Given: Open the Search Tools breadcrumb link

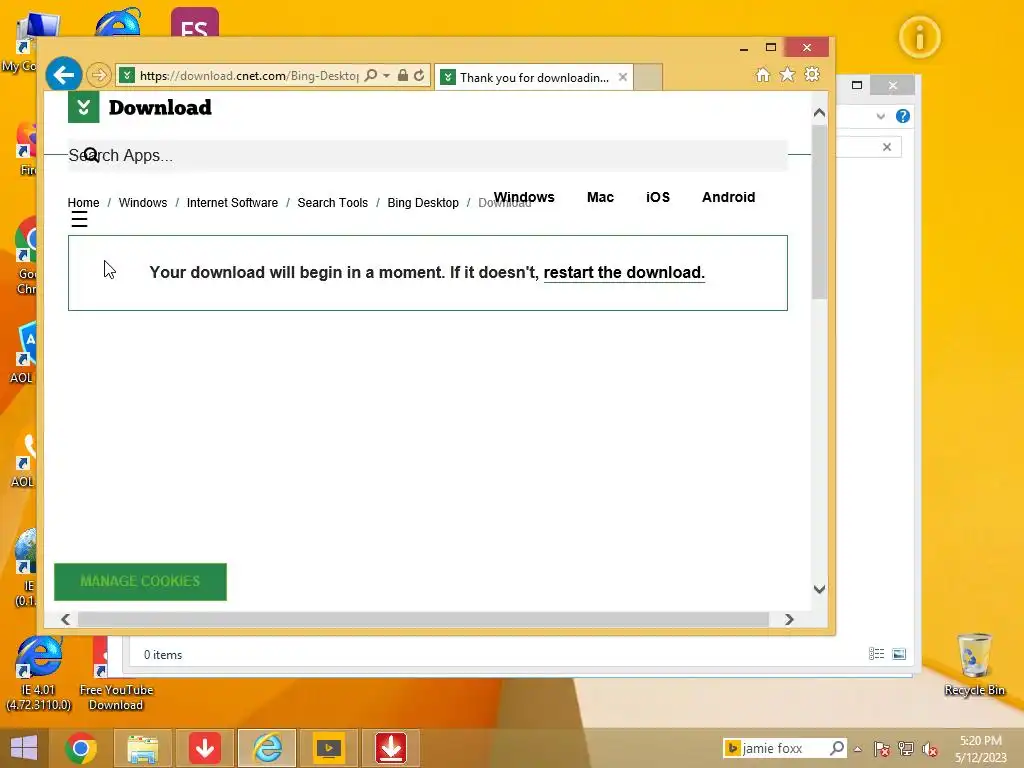Looking at the screenshot, I should point(332,202).
